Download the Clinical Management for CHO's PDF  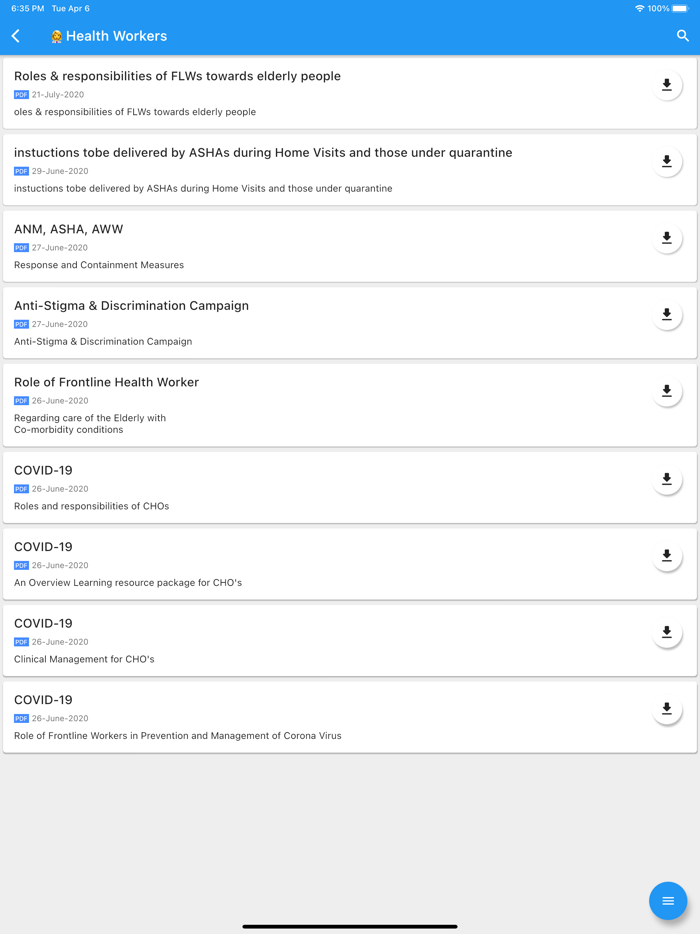click(667, 633)
